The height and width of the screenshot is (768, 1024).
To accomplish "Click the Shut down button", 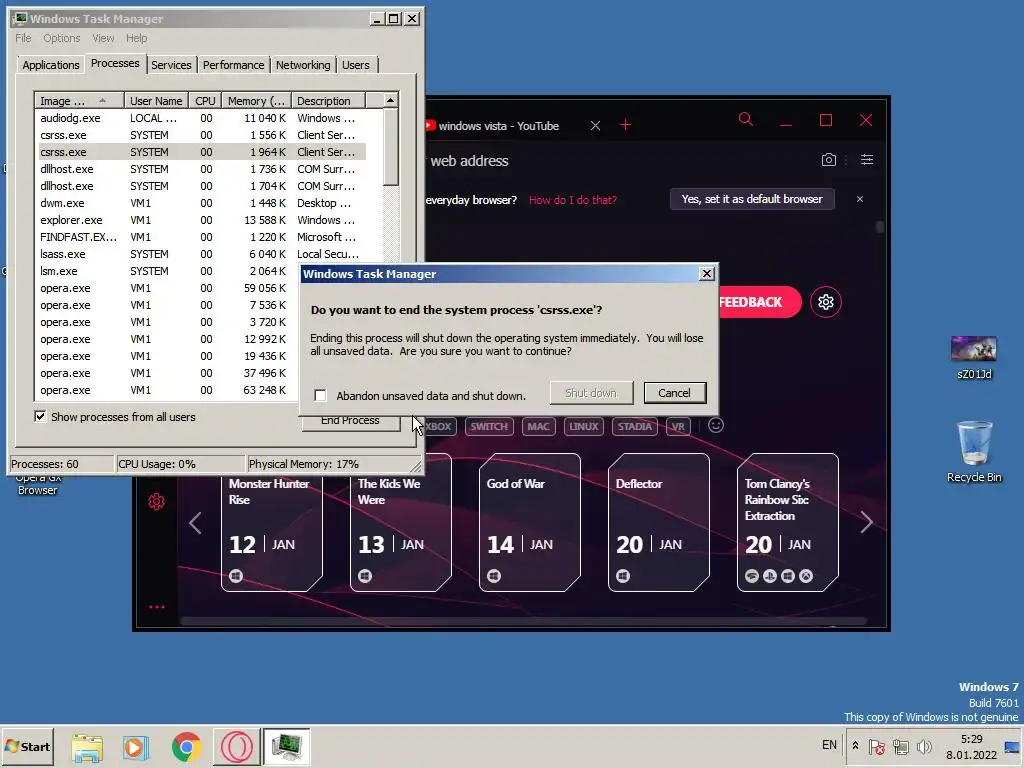I will pyautogui.click(x=591, y=392).
